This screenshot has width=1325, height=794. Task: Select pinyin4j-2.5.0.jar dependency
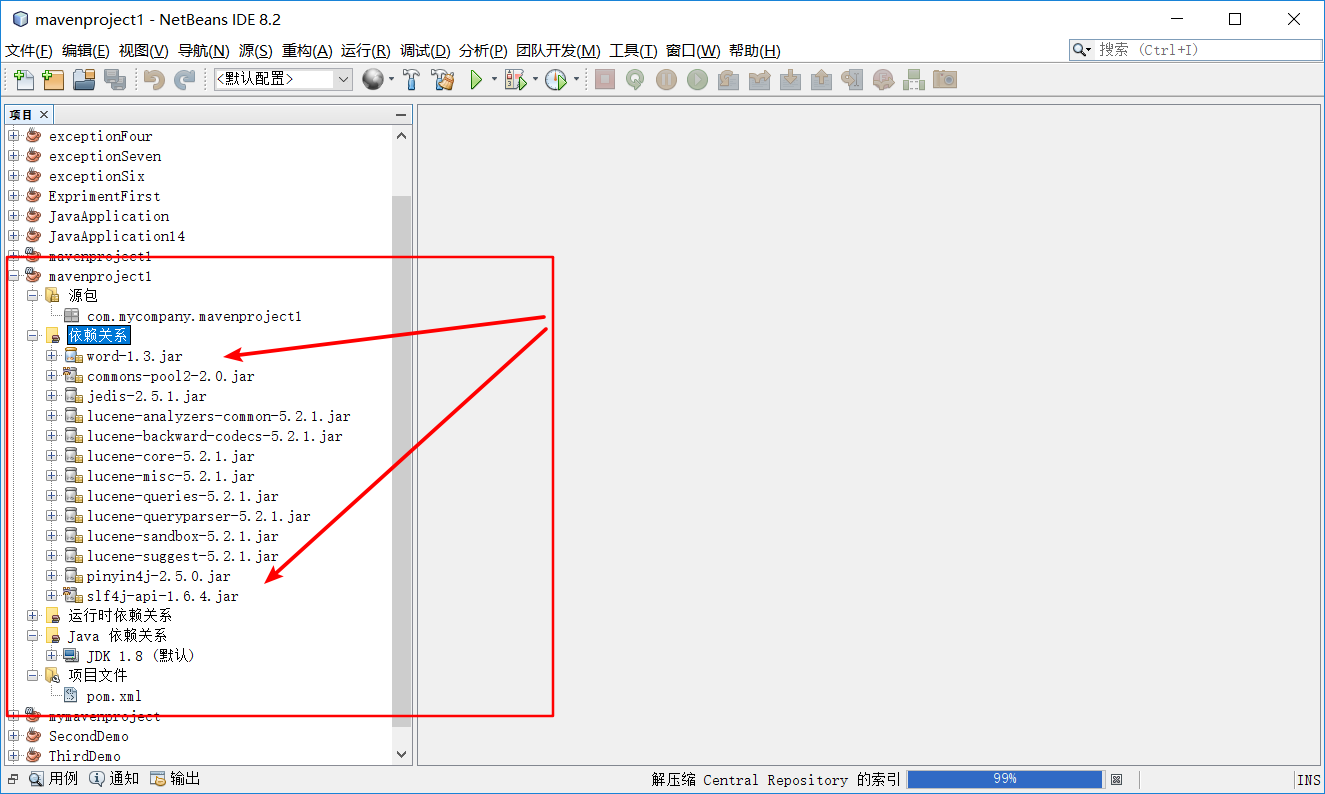click(158, 576)
